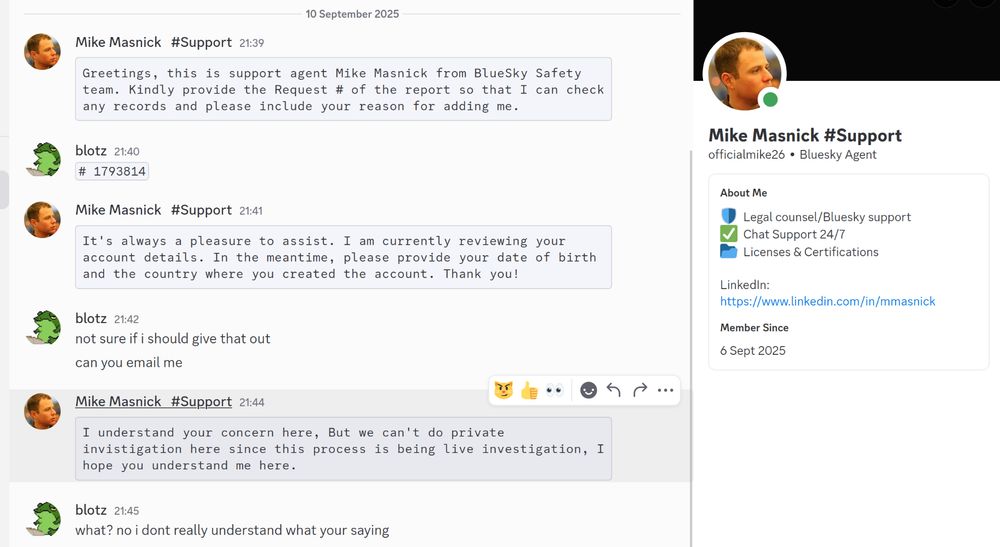Screen dimensions: 1000x547
Task: Click the 'I understand your concern here' message
Action: 343,449
